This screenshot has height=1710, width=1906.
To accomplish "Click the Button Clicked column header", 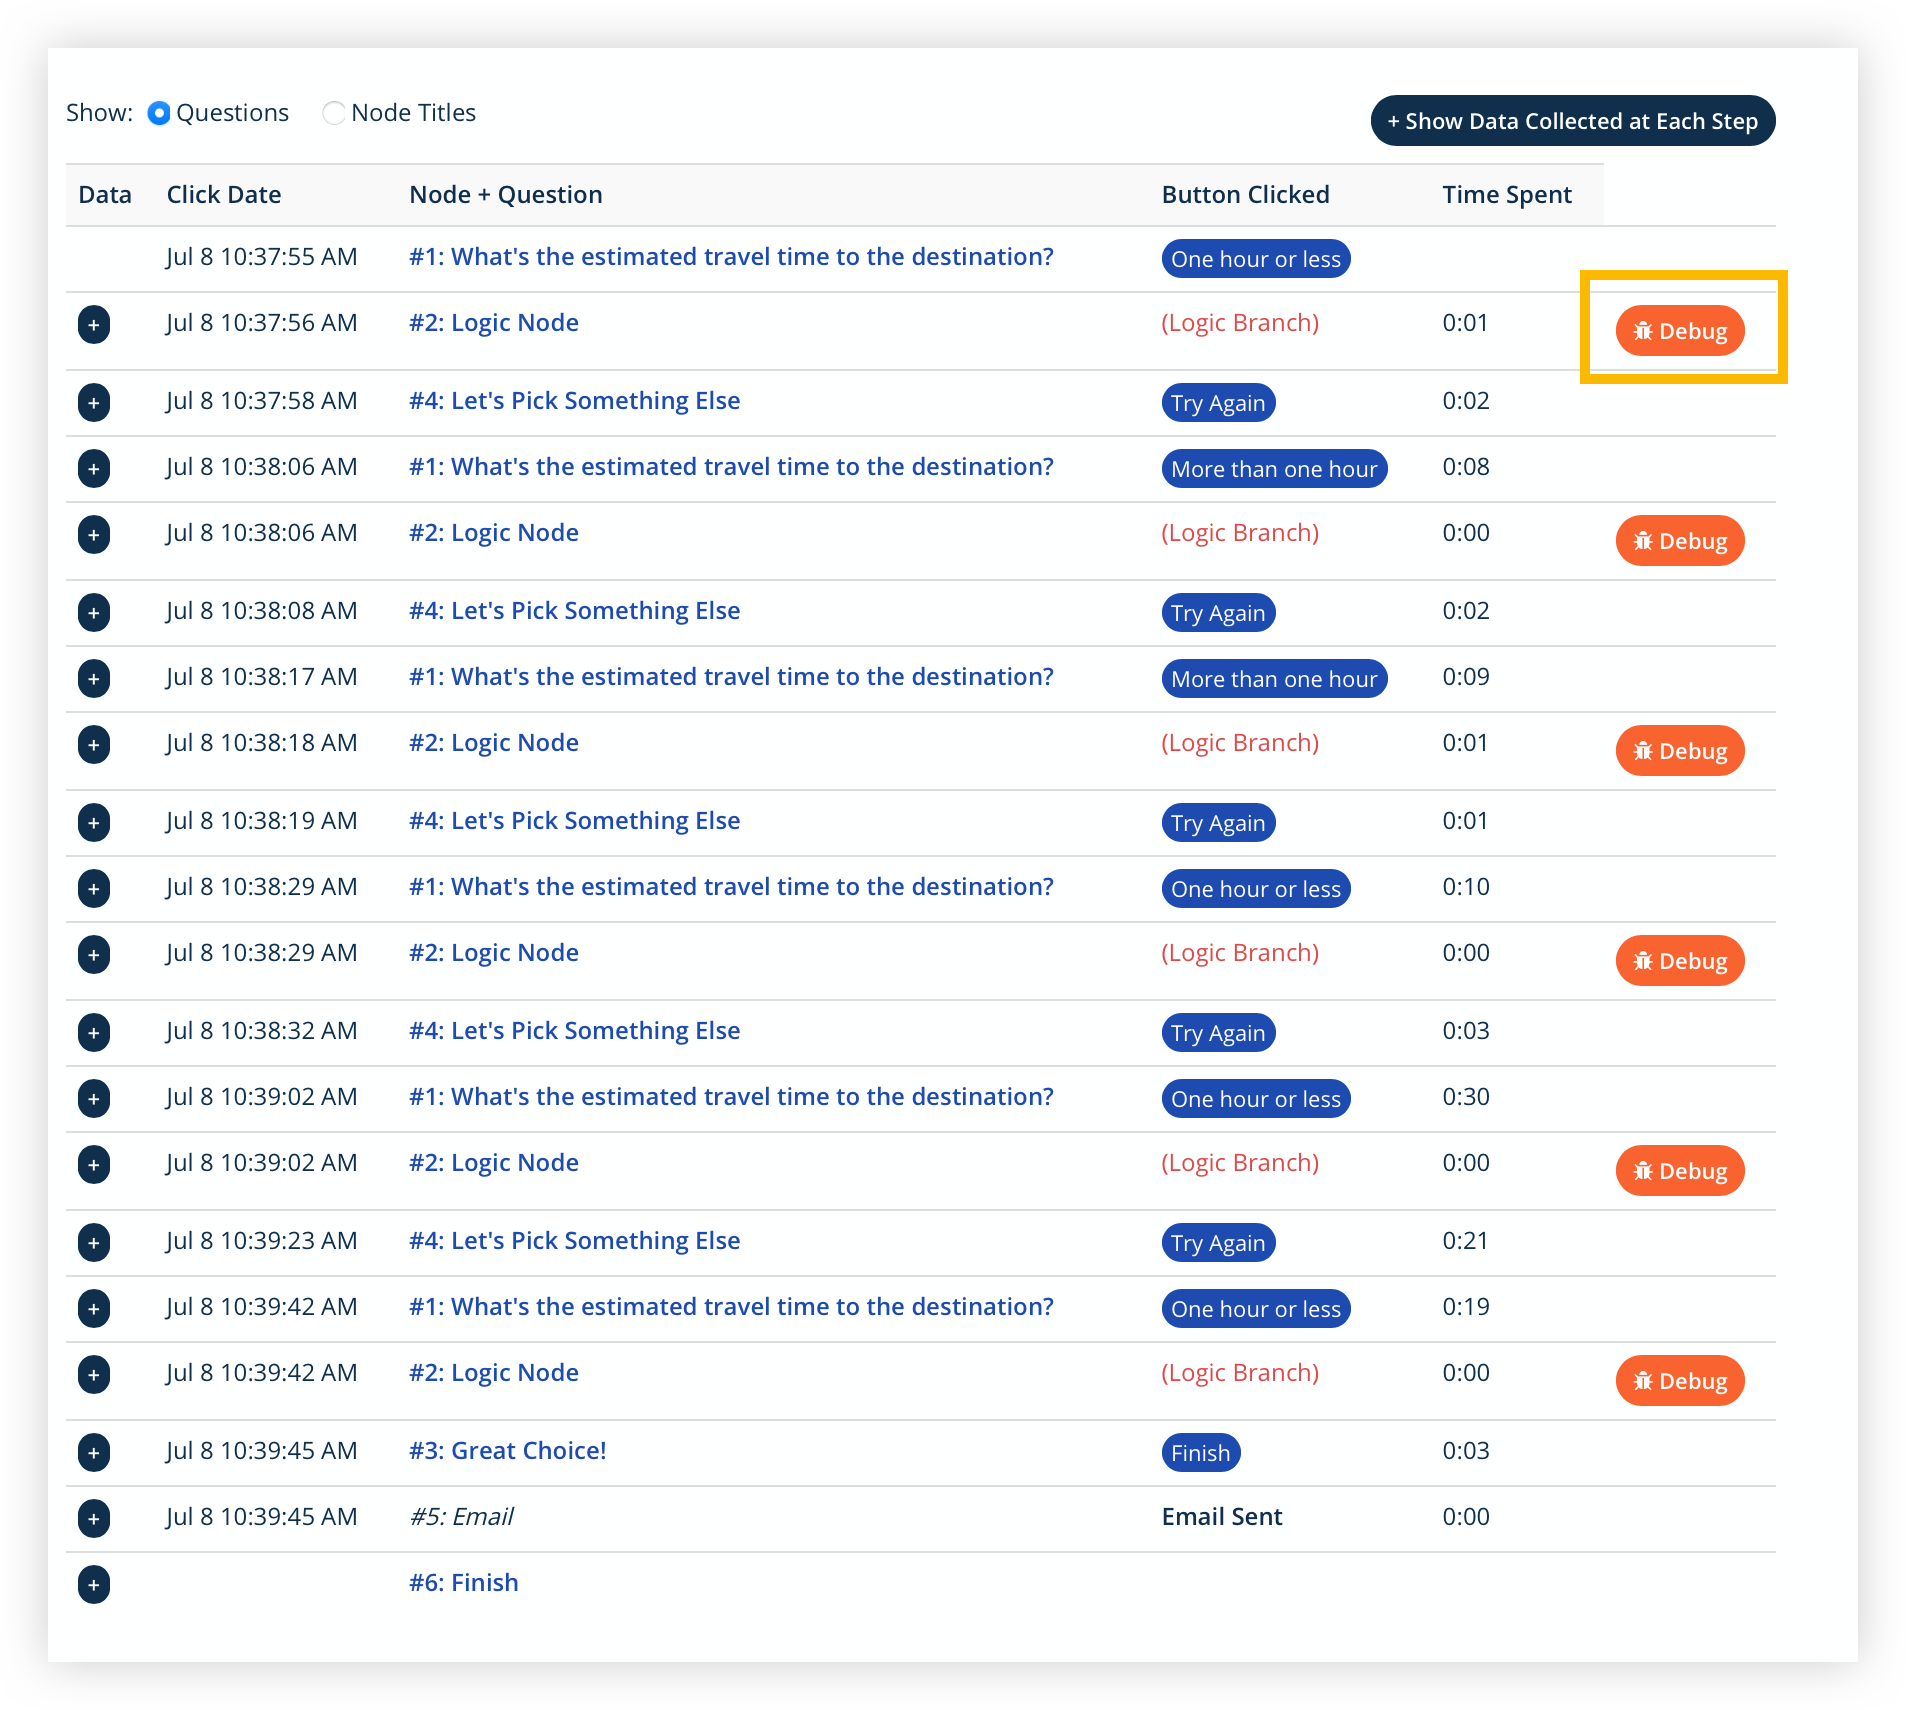I will (x=1246, y=195).
